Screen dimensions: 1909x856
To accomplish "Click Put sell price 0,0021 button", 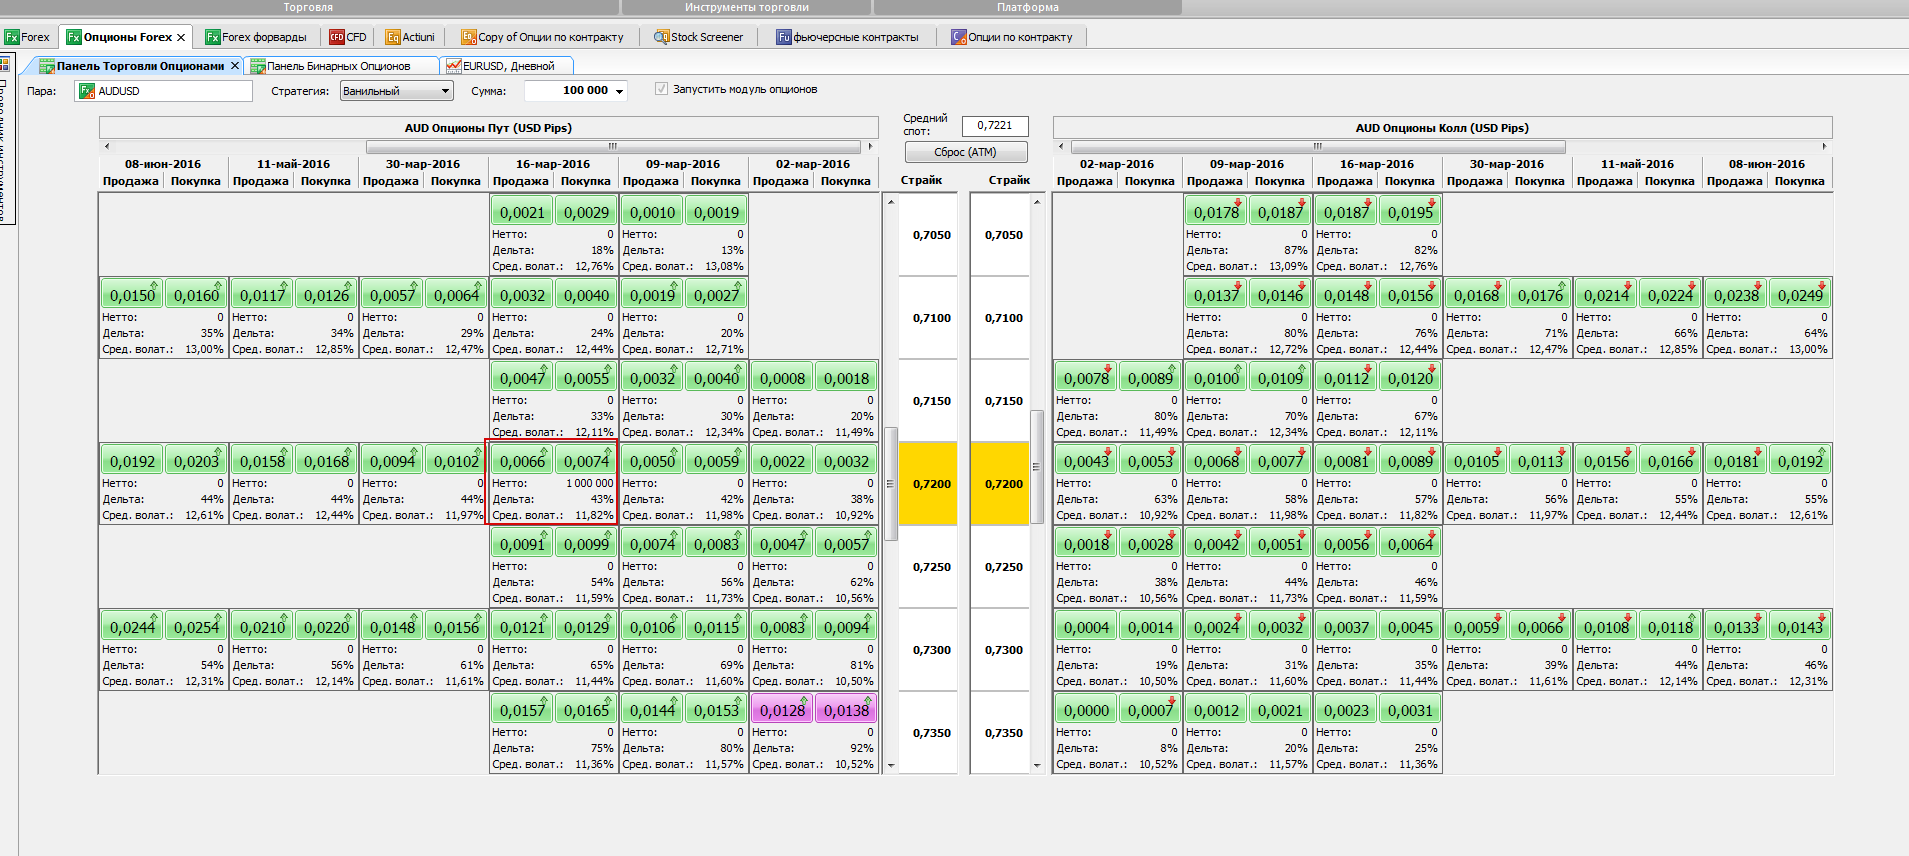I will click(522, 212).
